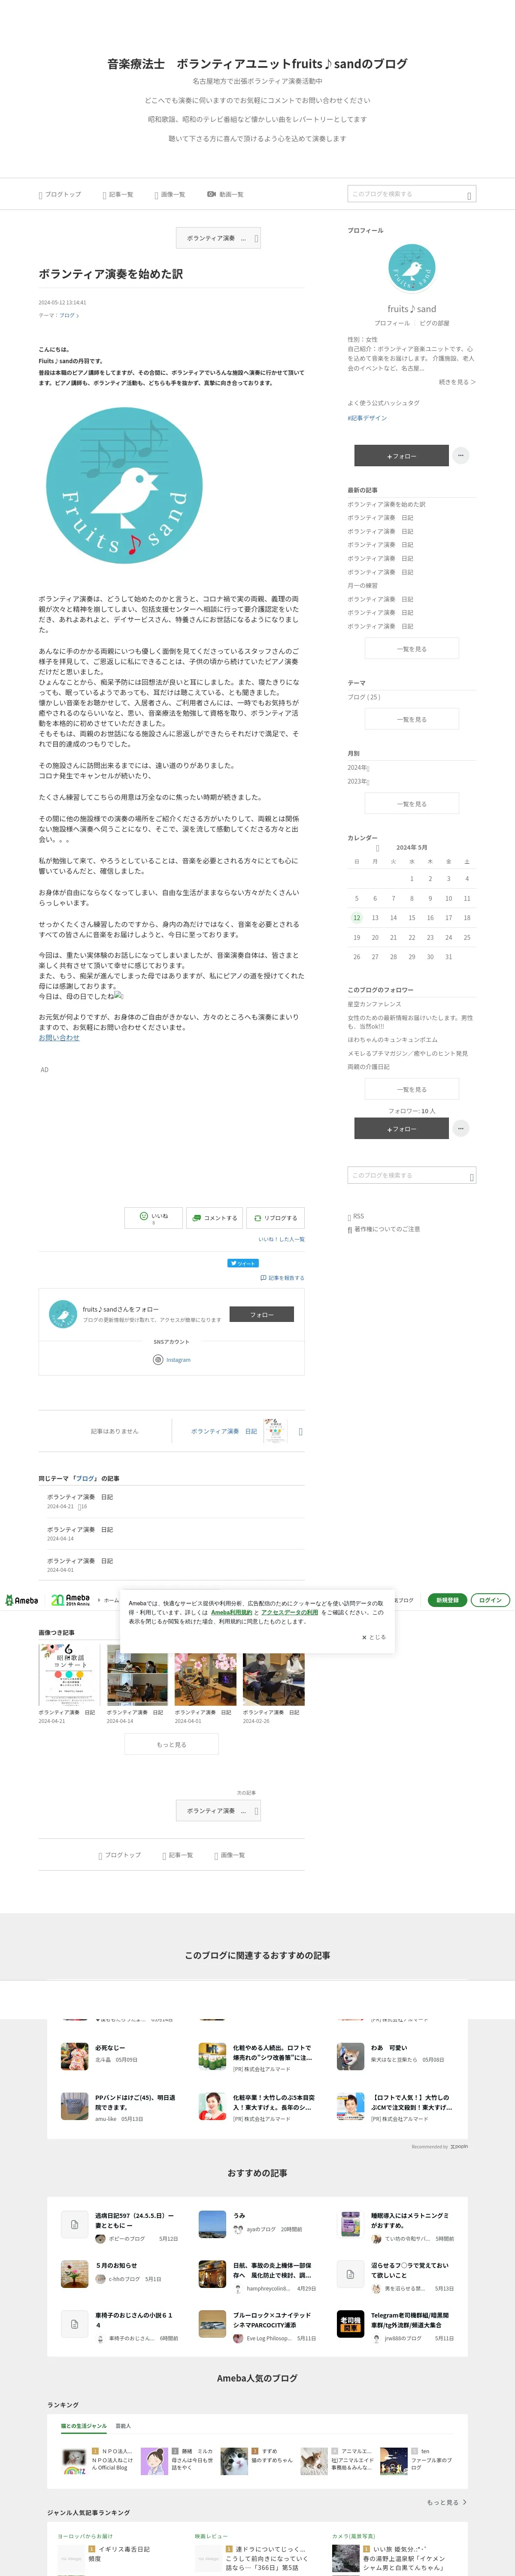The width and height of the screenshot is (515, 2576).
Task: Share with the Twitter ツイート button
Action: [x=243, y=1263]
